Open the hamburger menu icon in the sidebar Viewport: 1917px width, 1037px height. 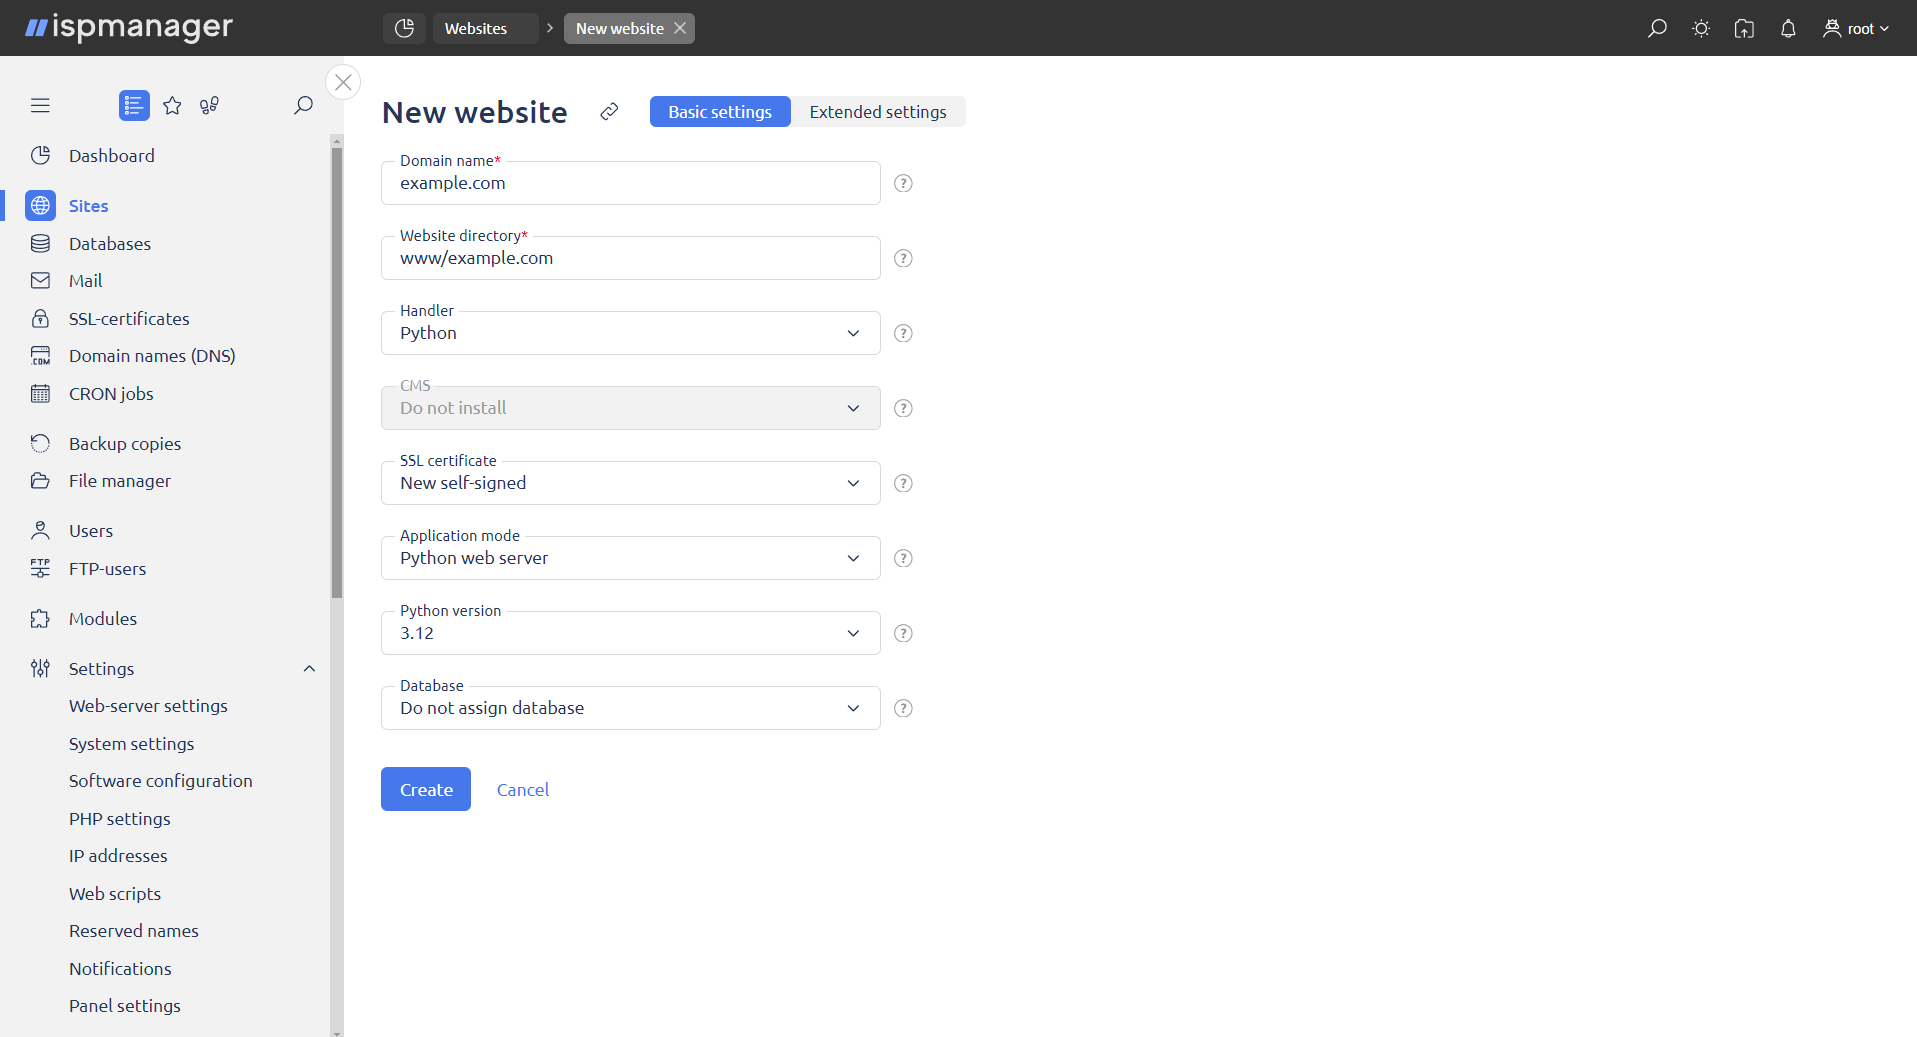coord(40,105)
